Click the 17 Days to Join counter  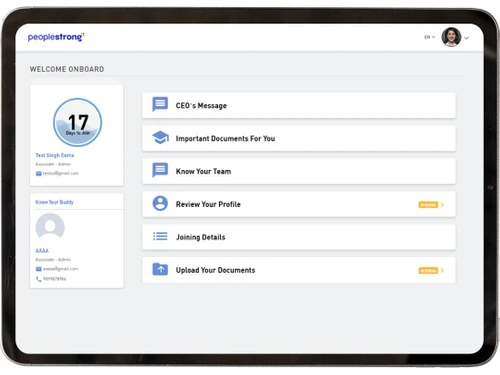click(78, 122)
